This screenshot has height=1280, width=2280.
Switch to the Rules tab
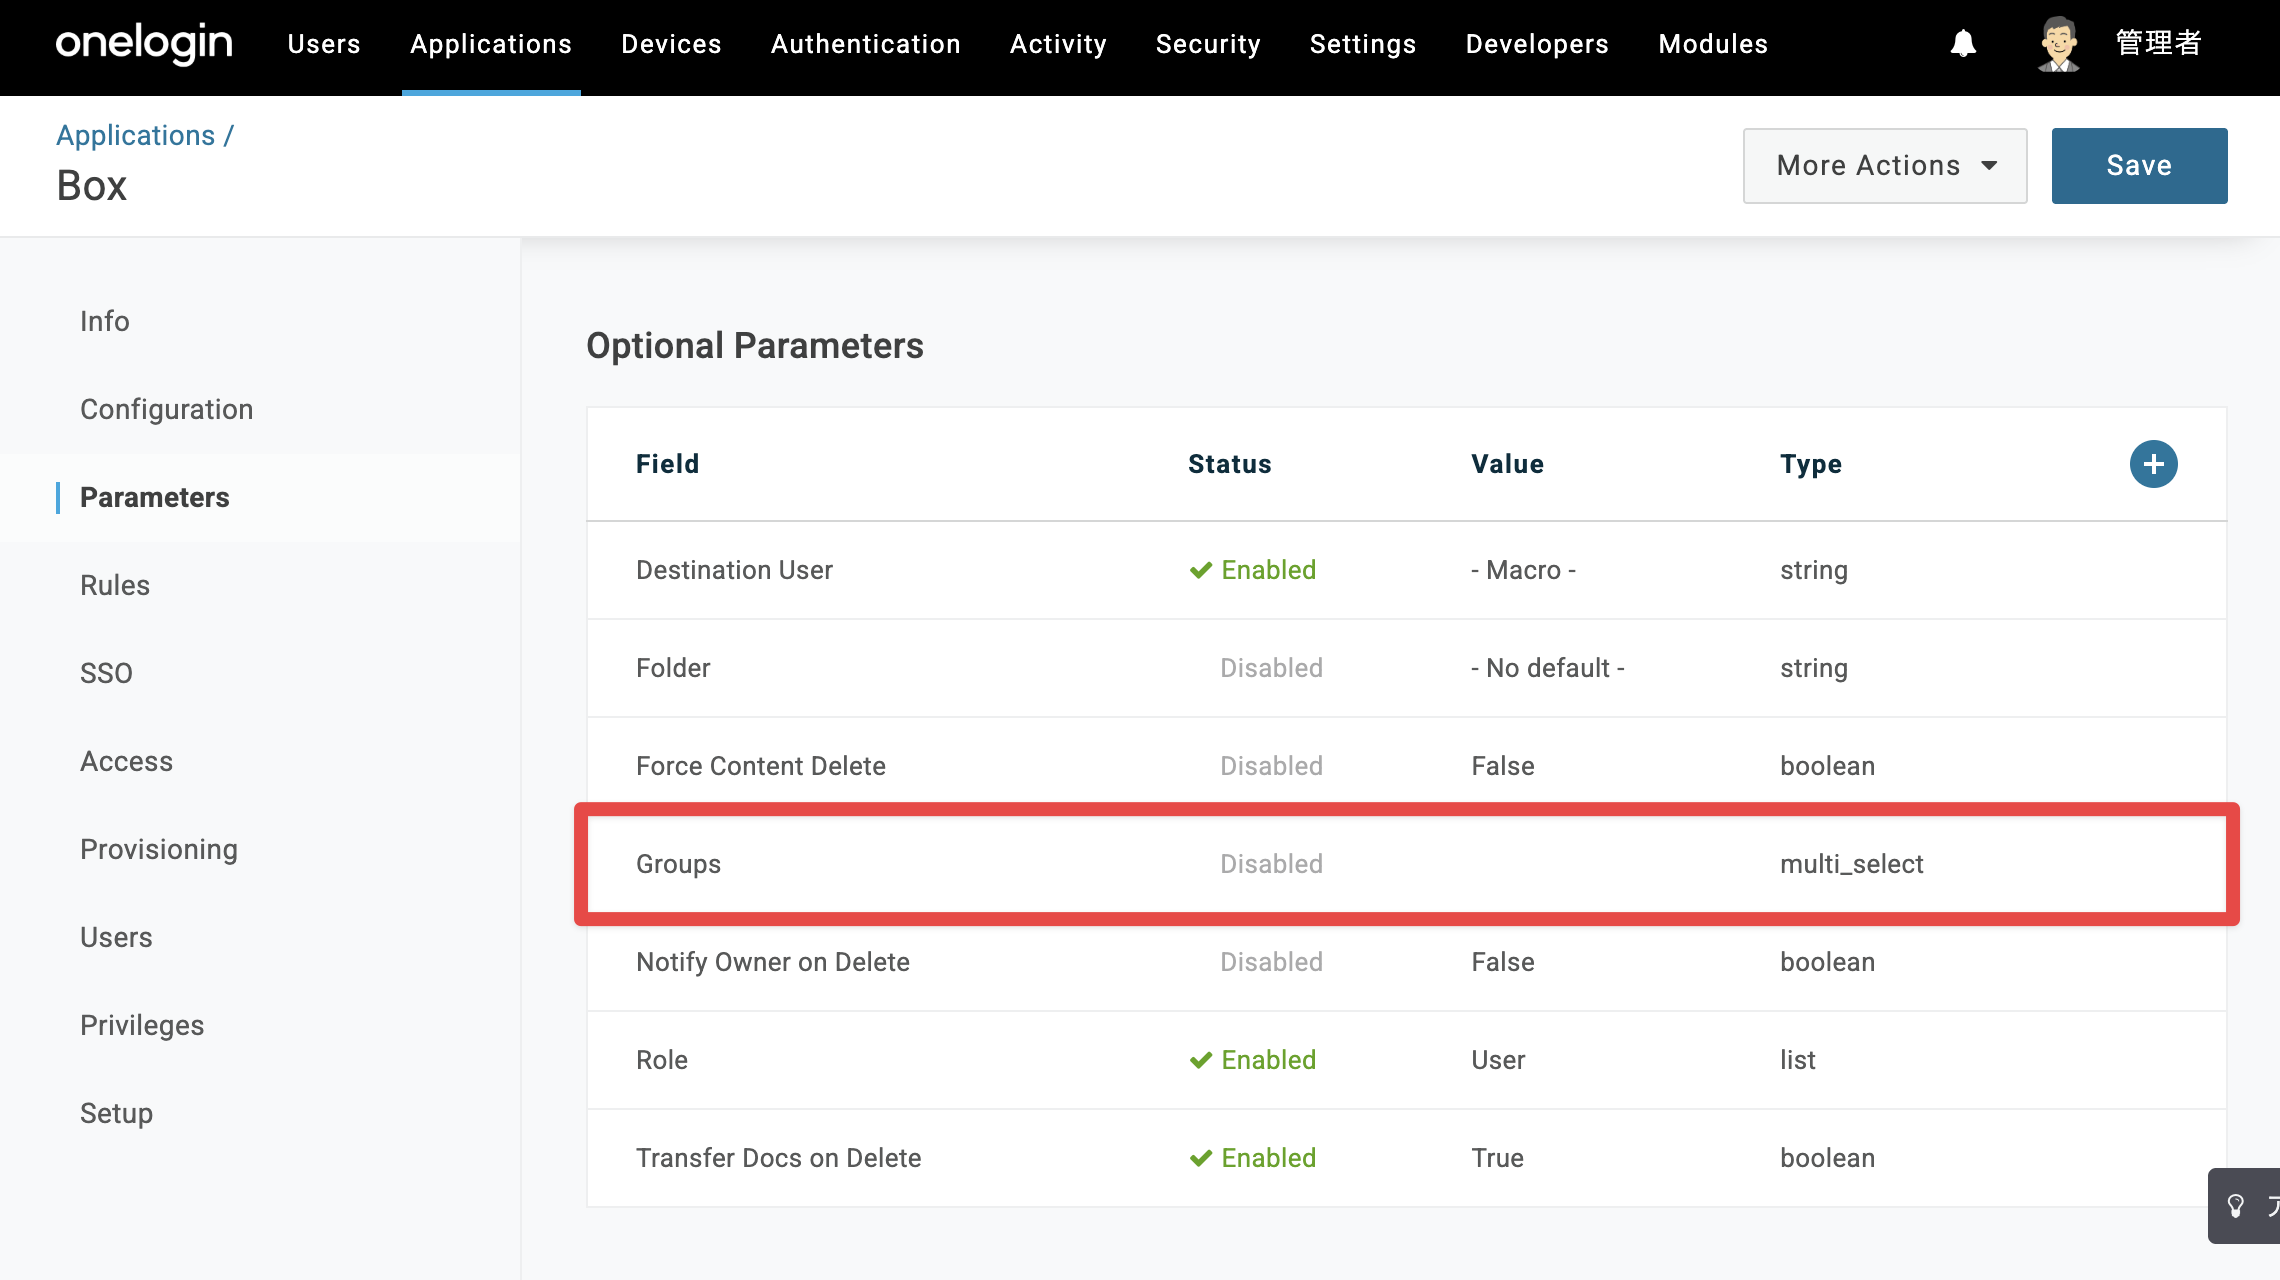[115, 585]
